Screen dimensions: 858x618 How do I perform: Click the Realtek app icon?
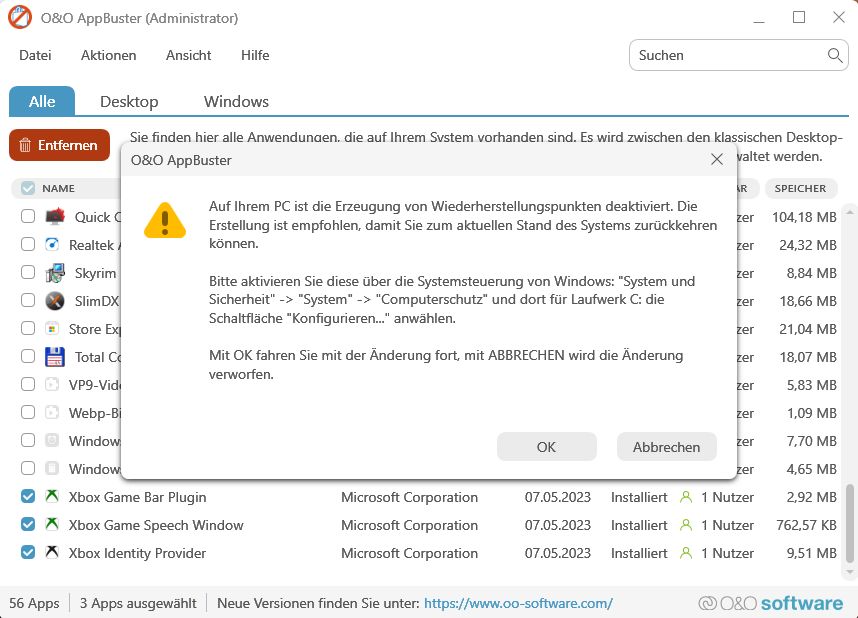pyautogui.click(x=53, y=245)
